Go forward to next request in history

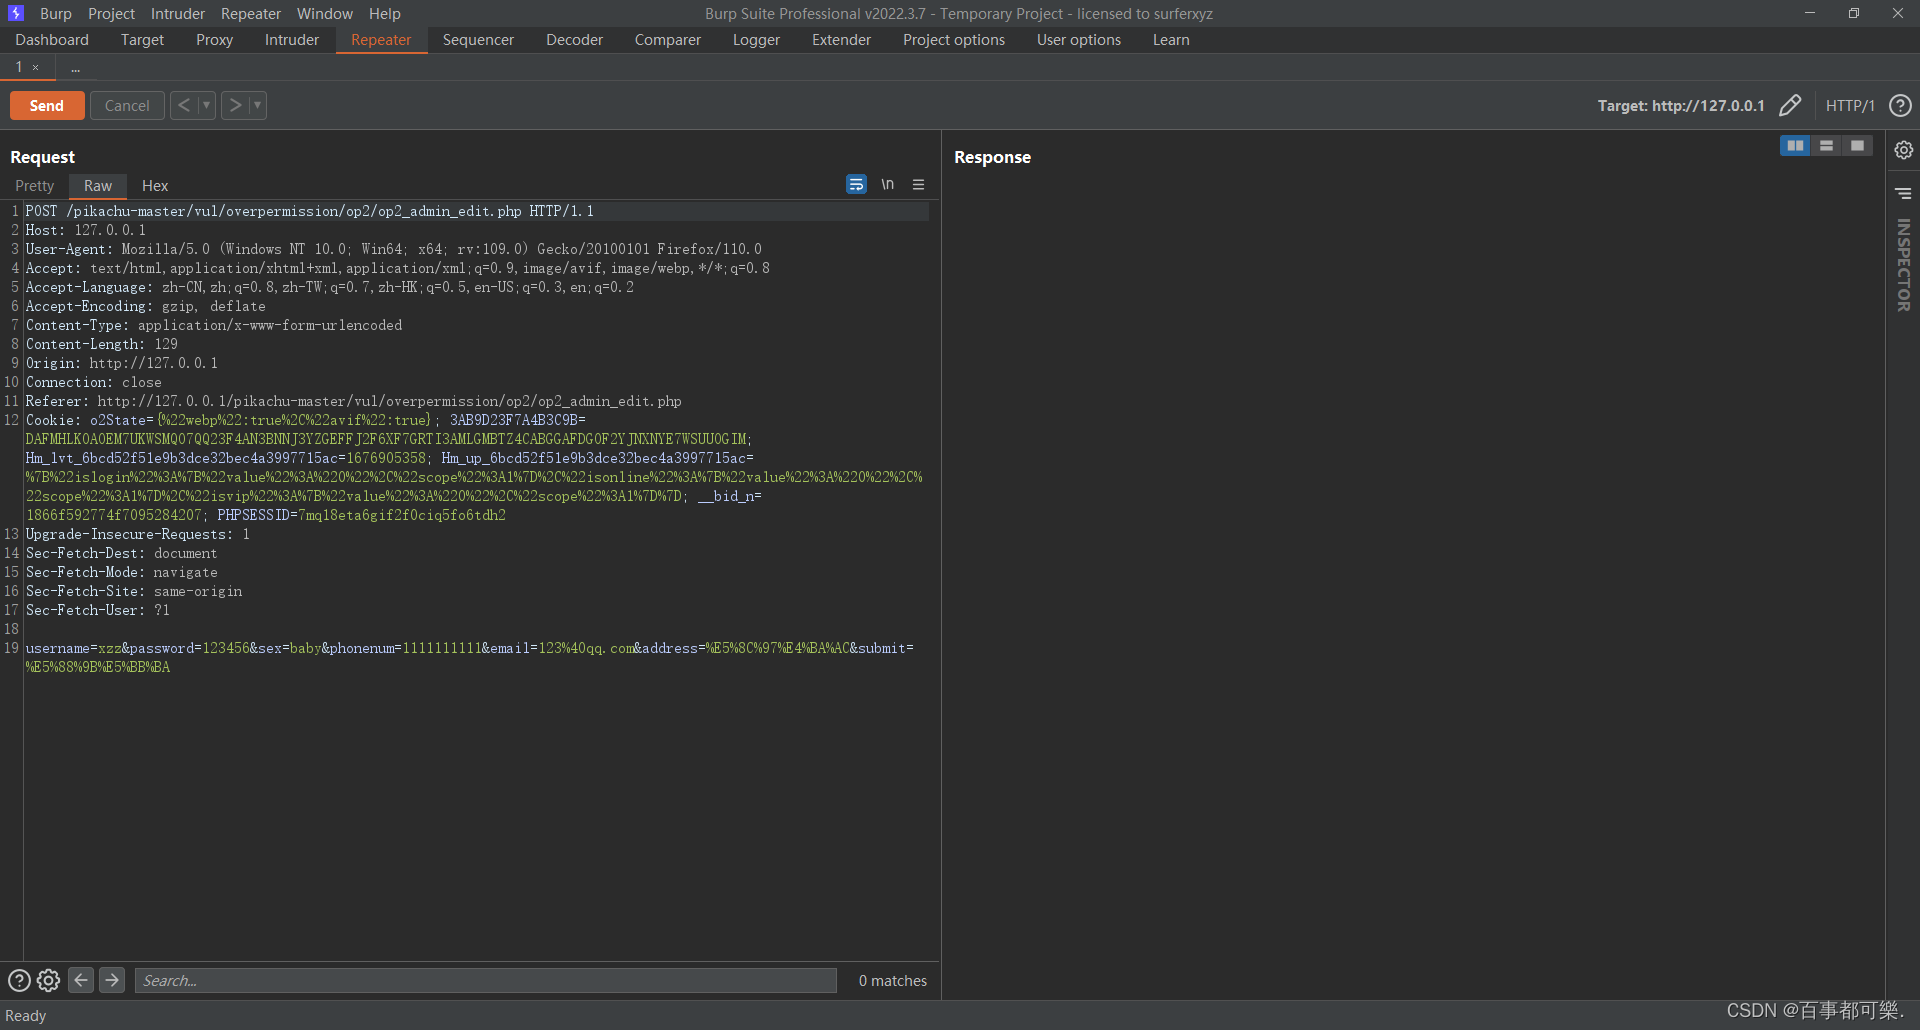(235, 105)
